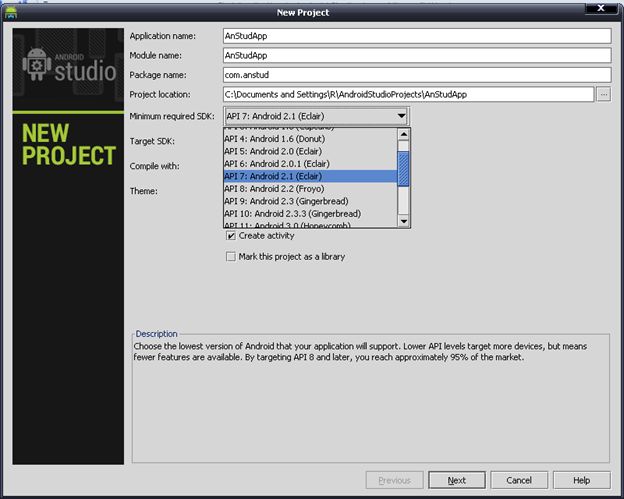This screenshot has height=499, width=624.
Task: Click the SDK list scroll down arrow
Action: coord(404,221)
